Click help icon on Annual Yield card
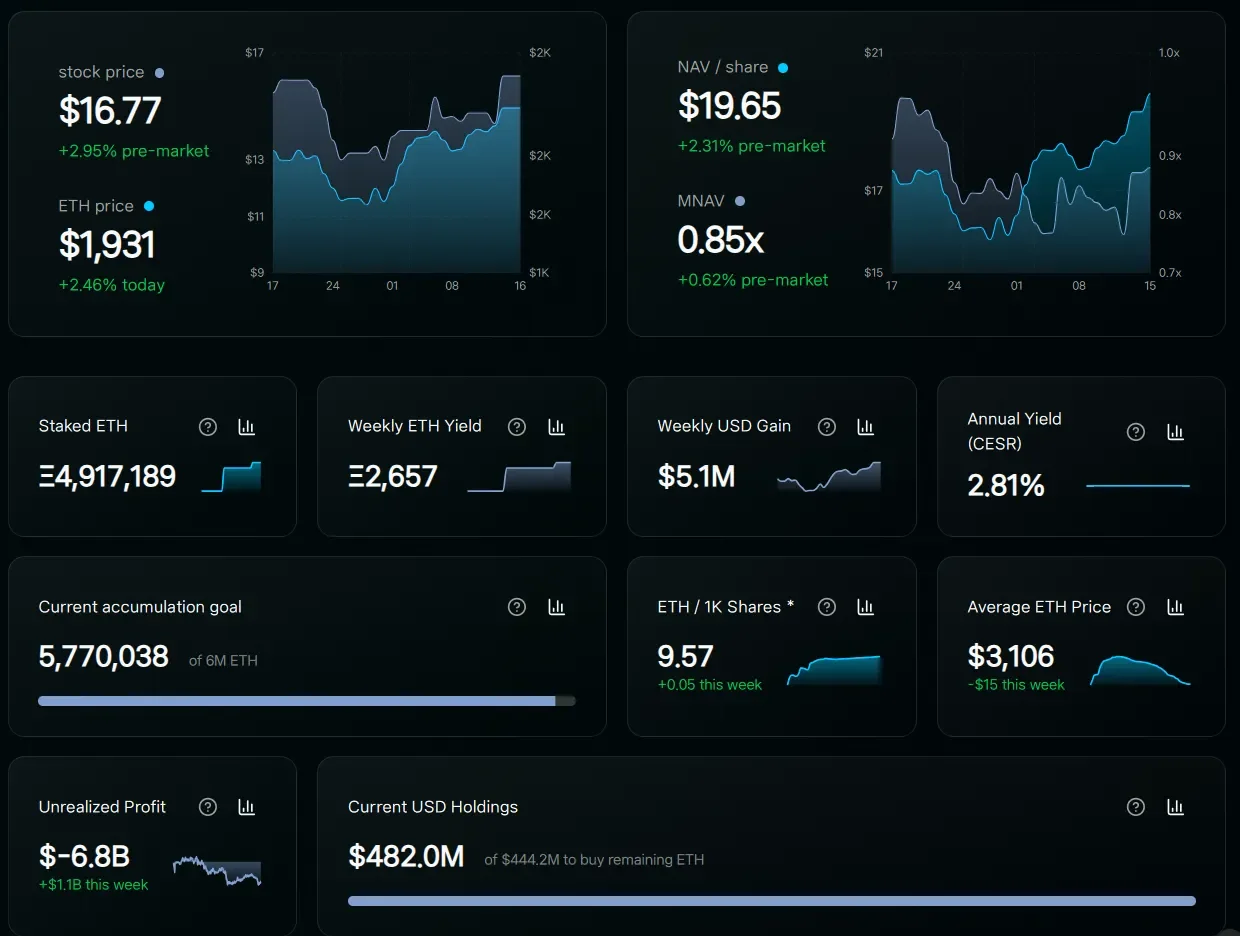The height and width of the screenshot is (936, 1240). pos(1136,432)
